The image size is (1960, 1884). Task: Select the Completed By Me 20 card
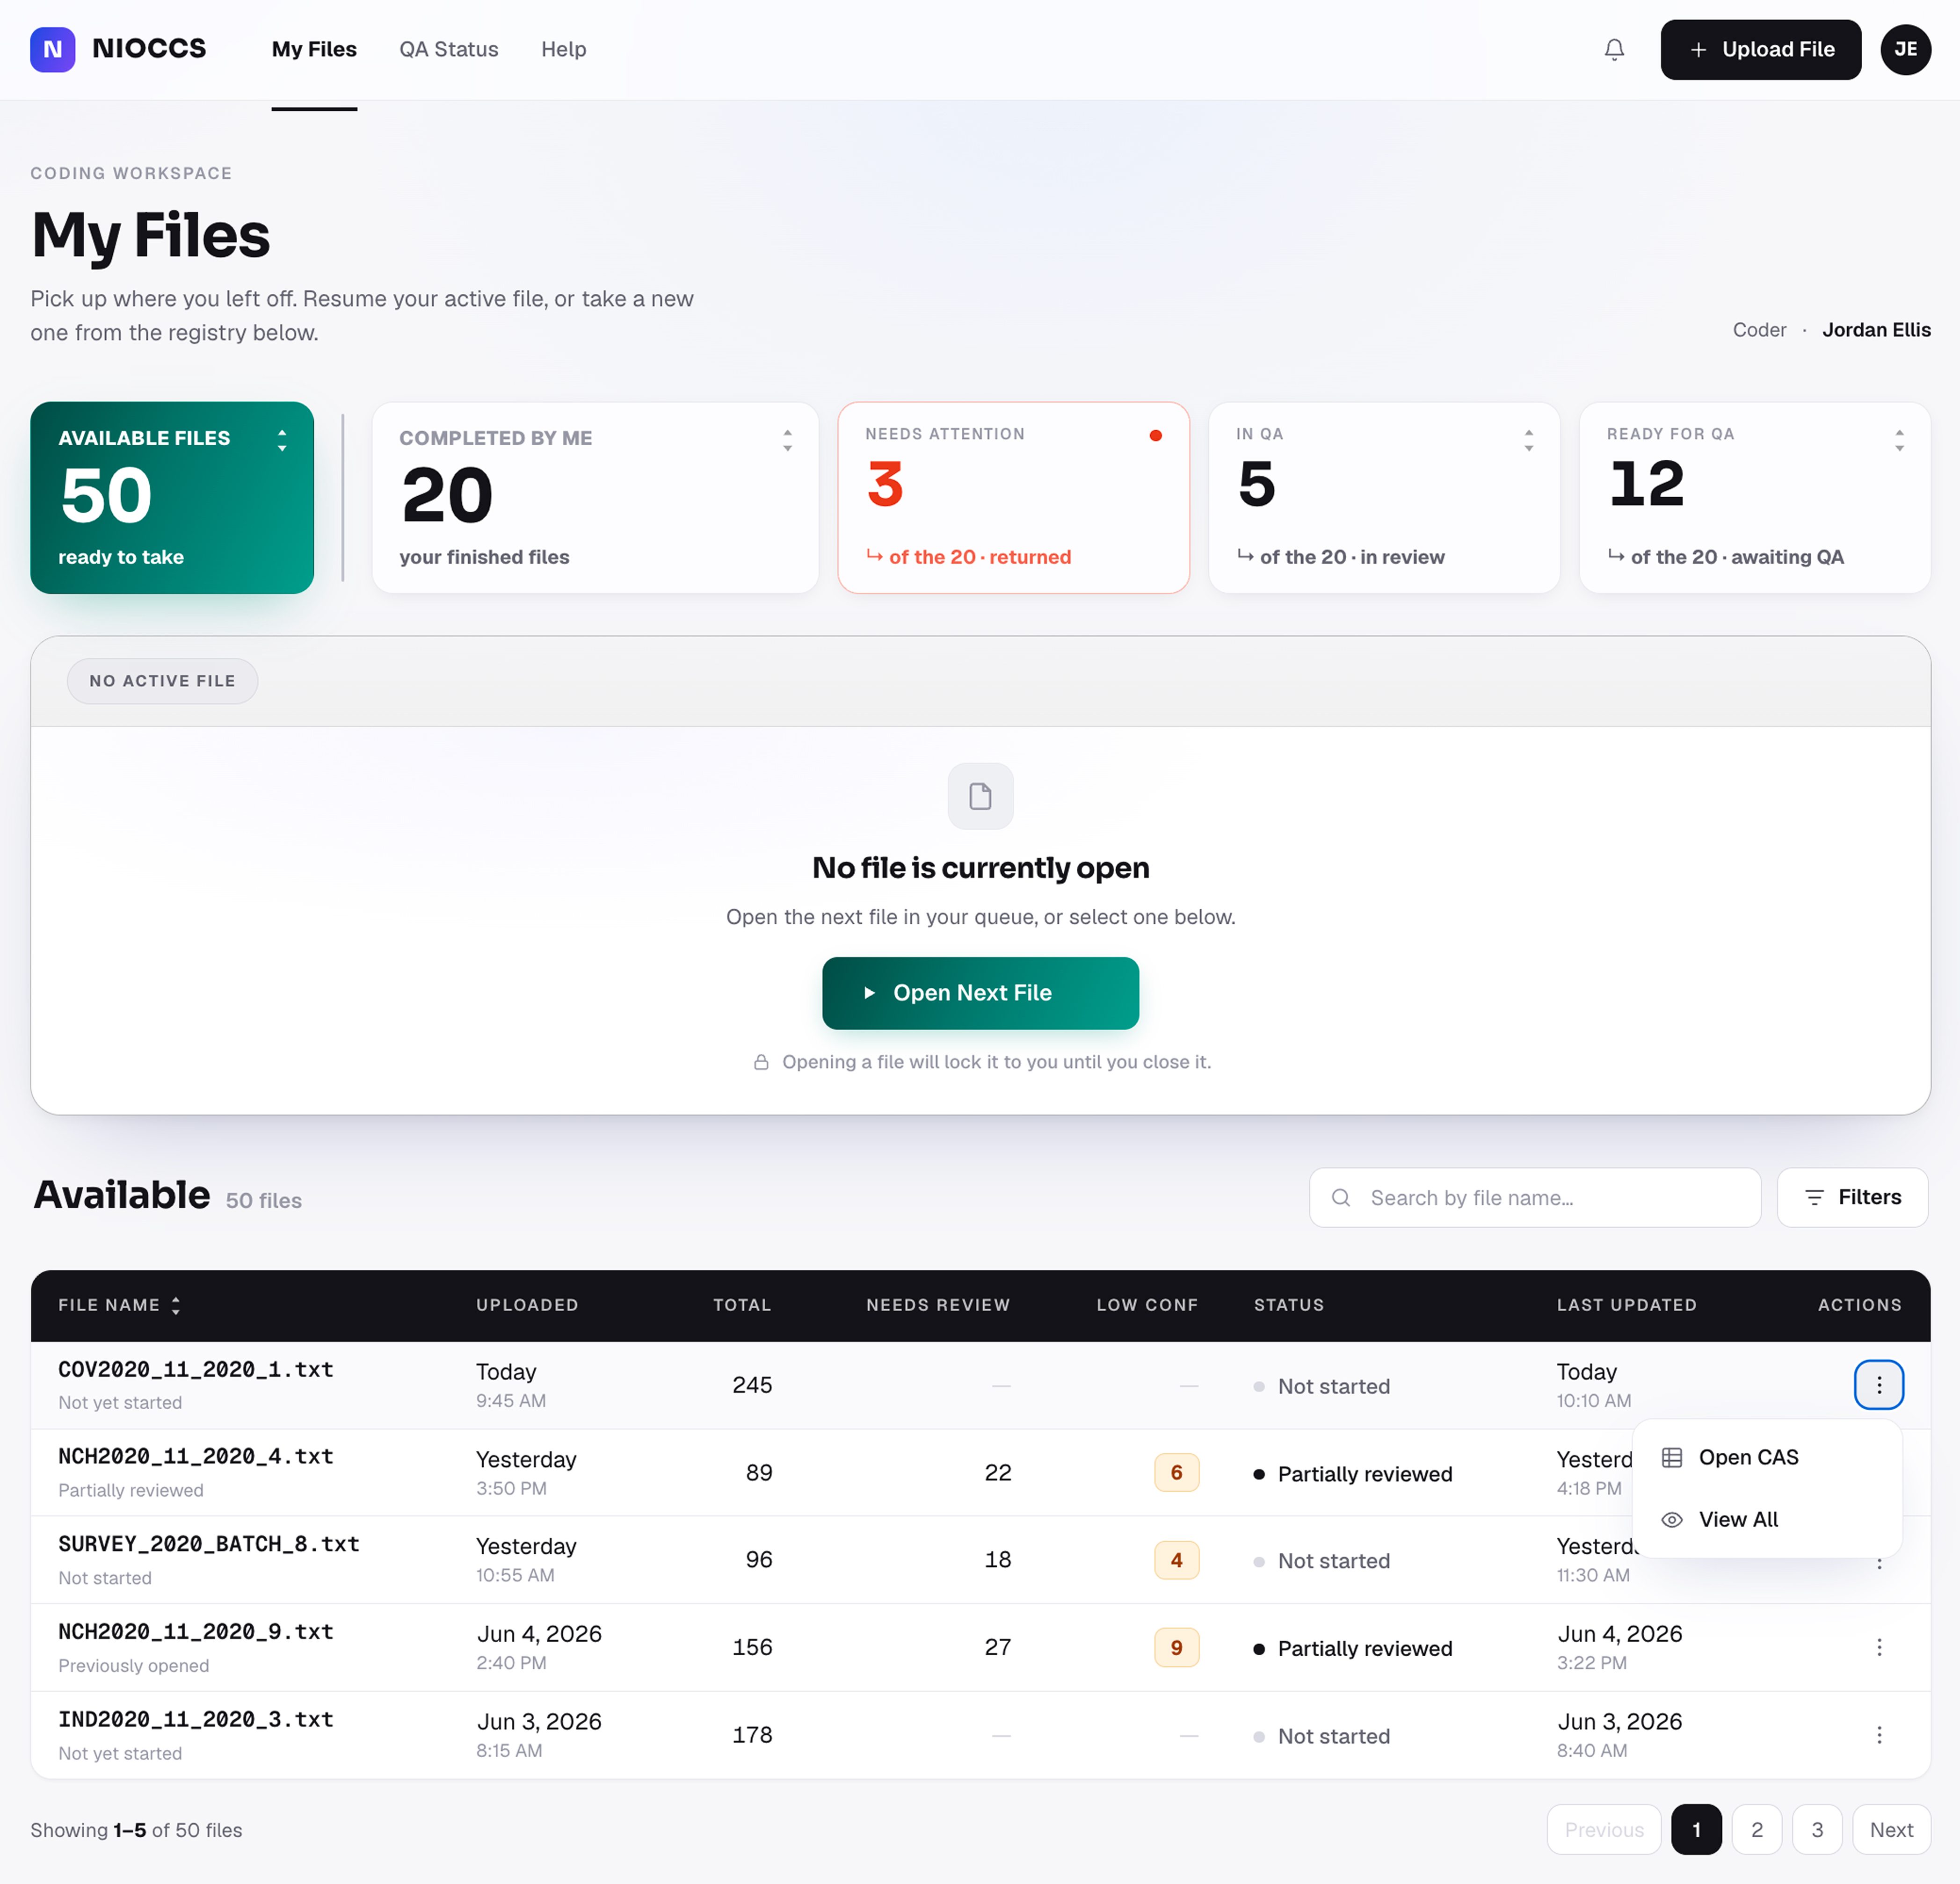(x=595, y=497)
